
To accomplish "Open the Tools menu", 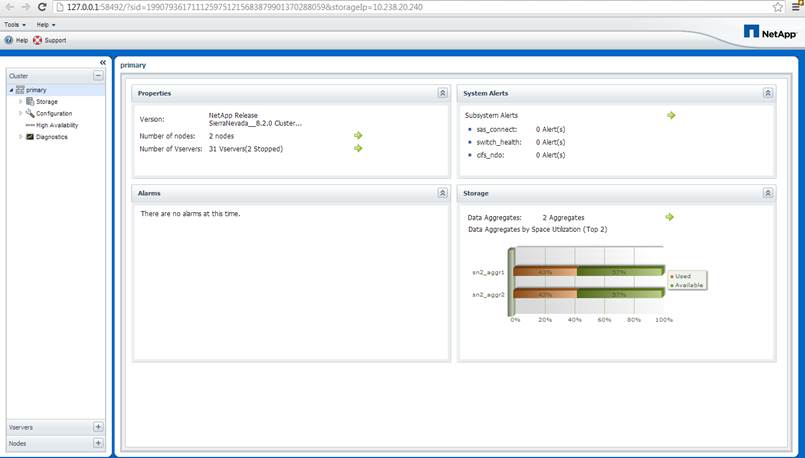I will click(x=15, y=25).
